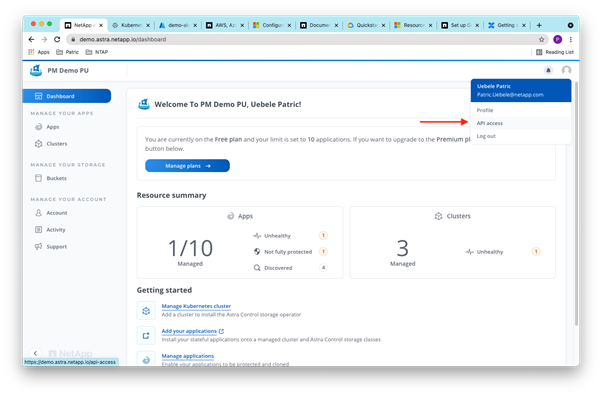Click the Account sidebar label
Screen dimensions: 602x396
click(x=57, y=212)
